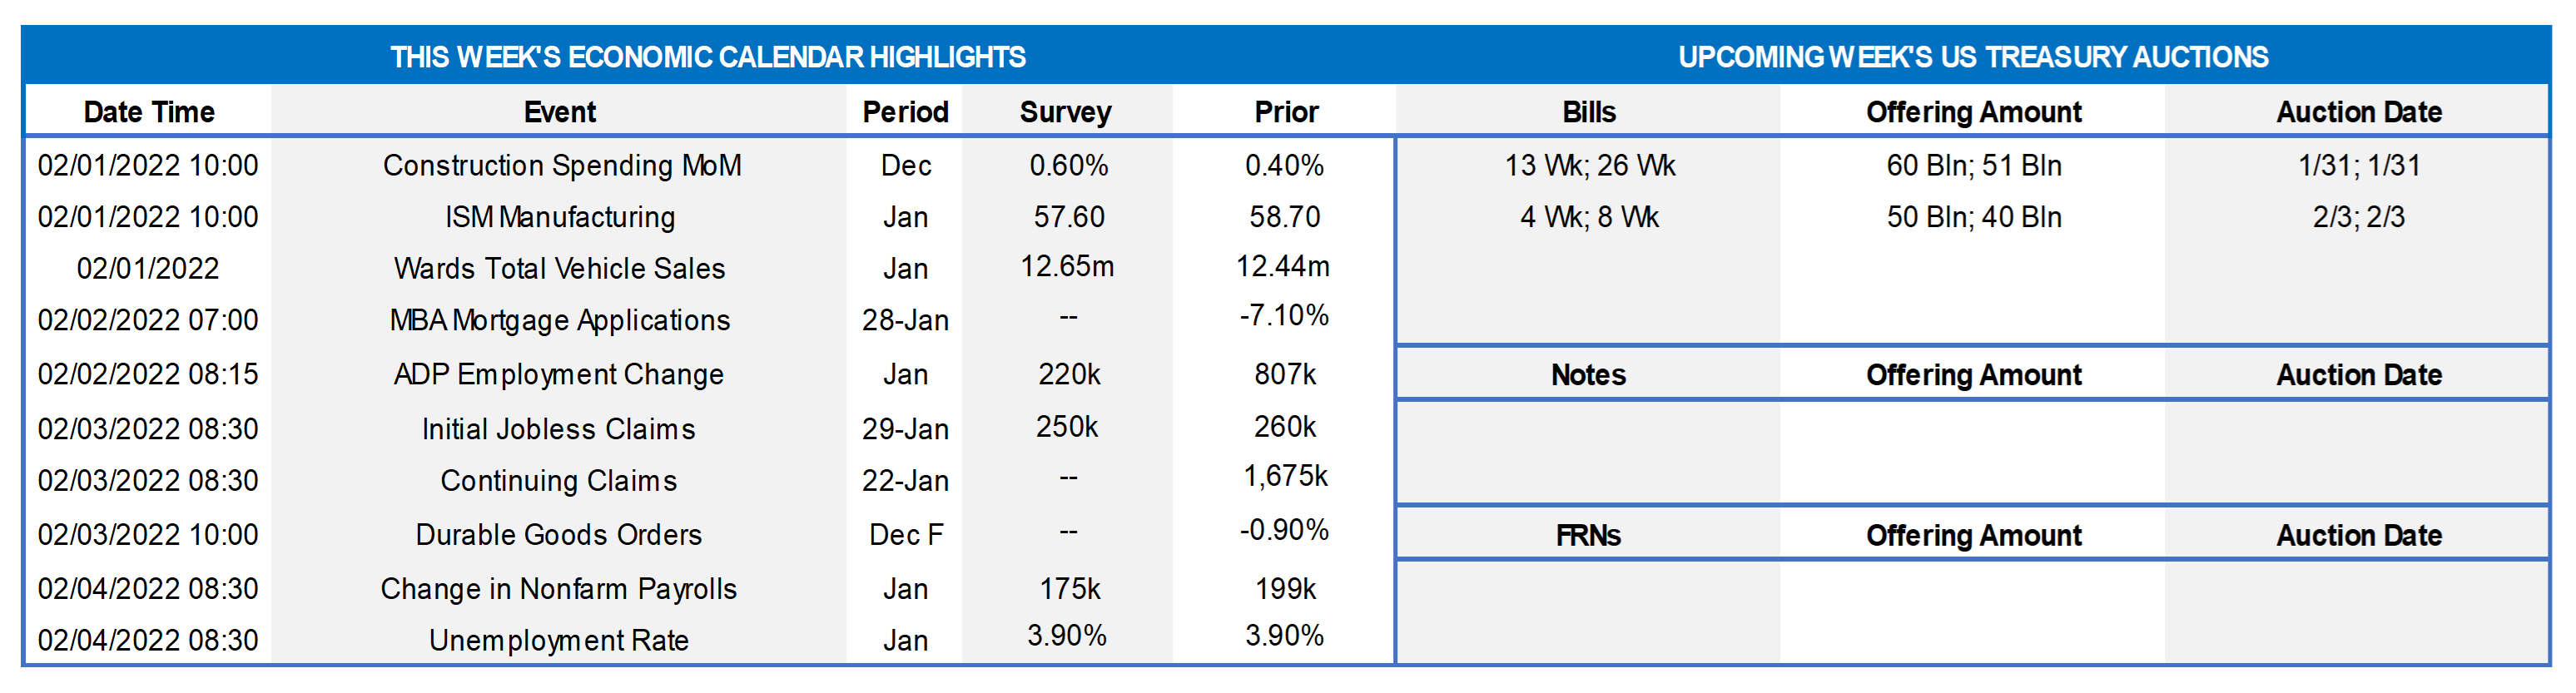Image resolution: width=2576 pixels, height=693 pixels.
Task: Click Durable Goods Orders event cell
Action: 558,535
